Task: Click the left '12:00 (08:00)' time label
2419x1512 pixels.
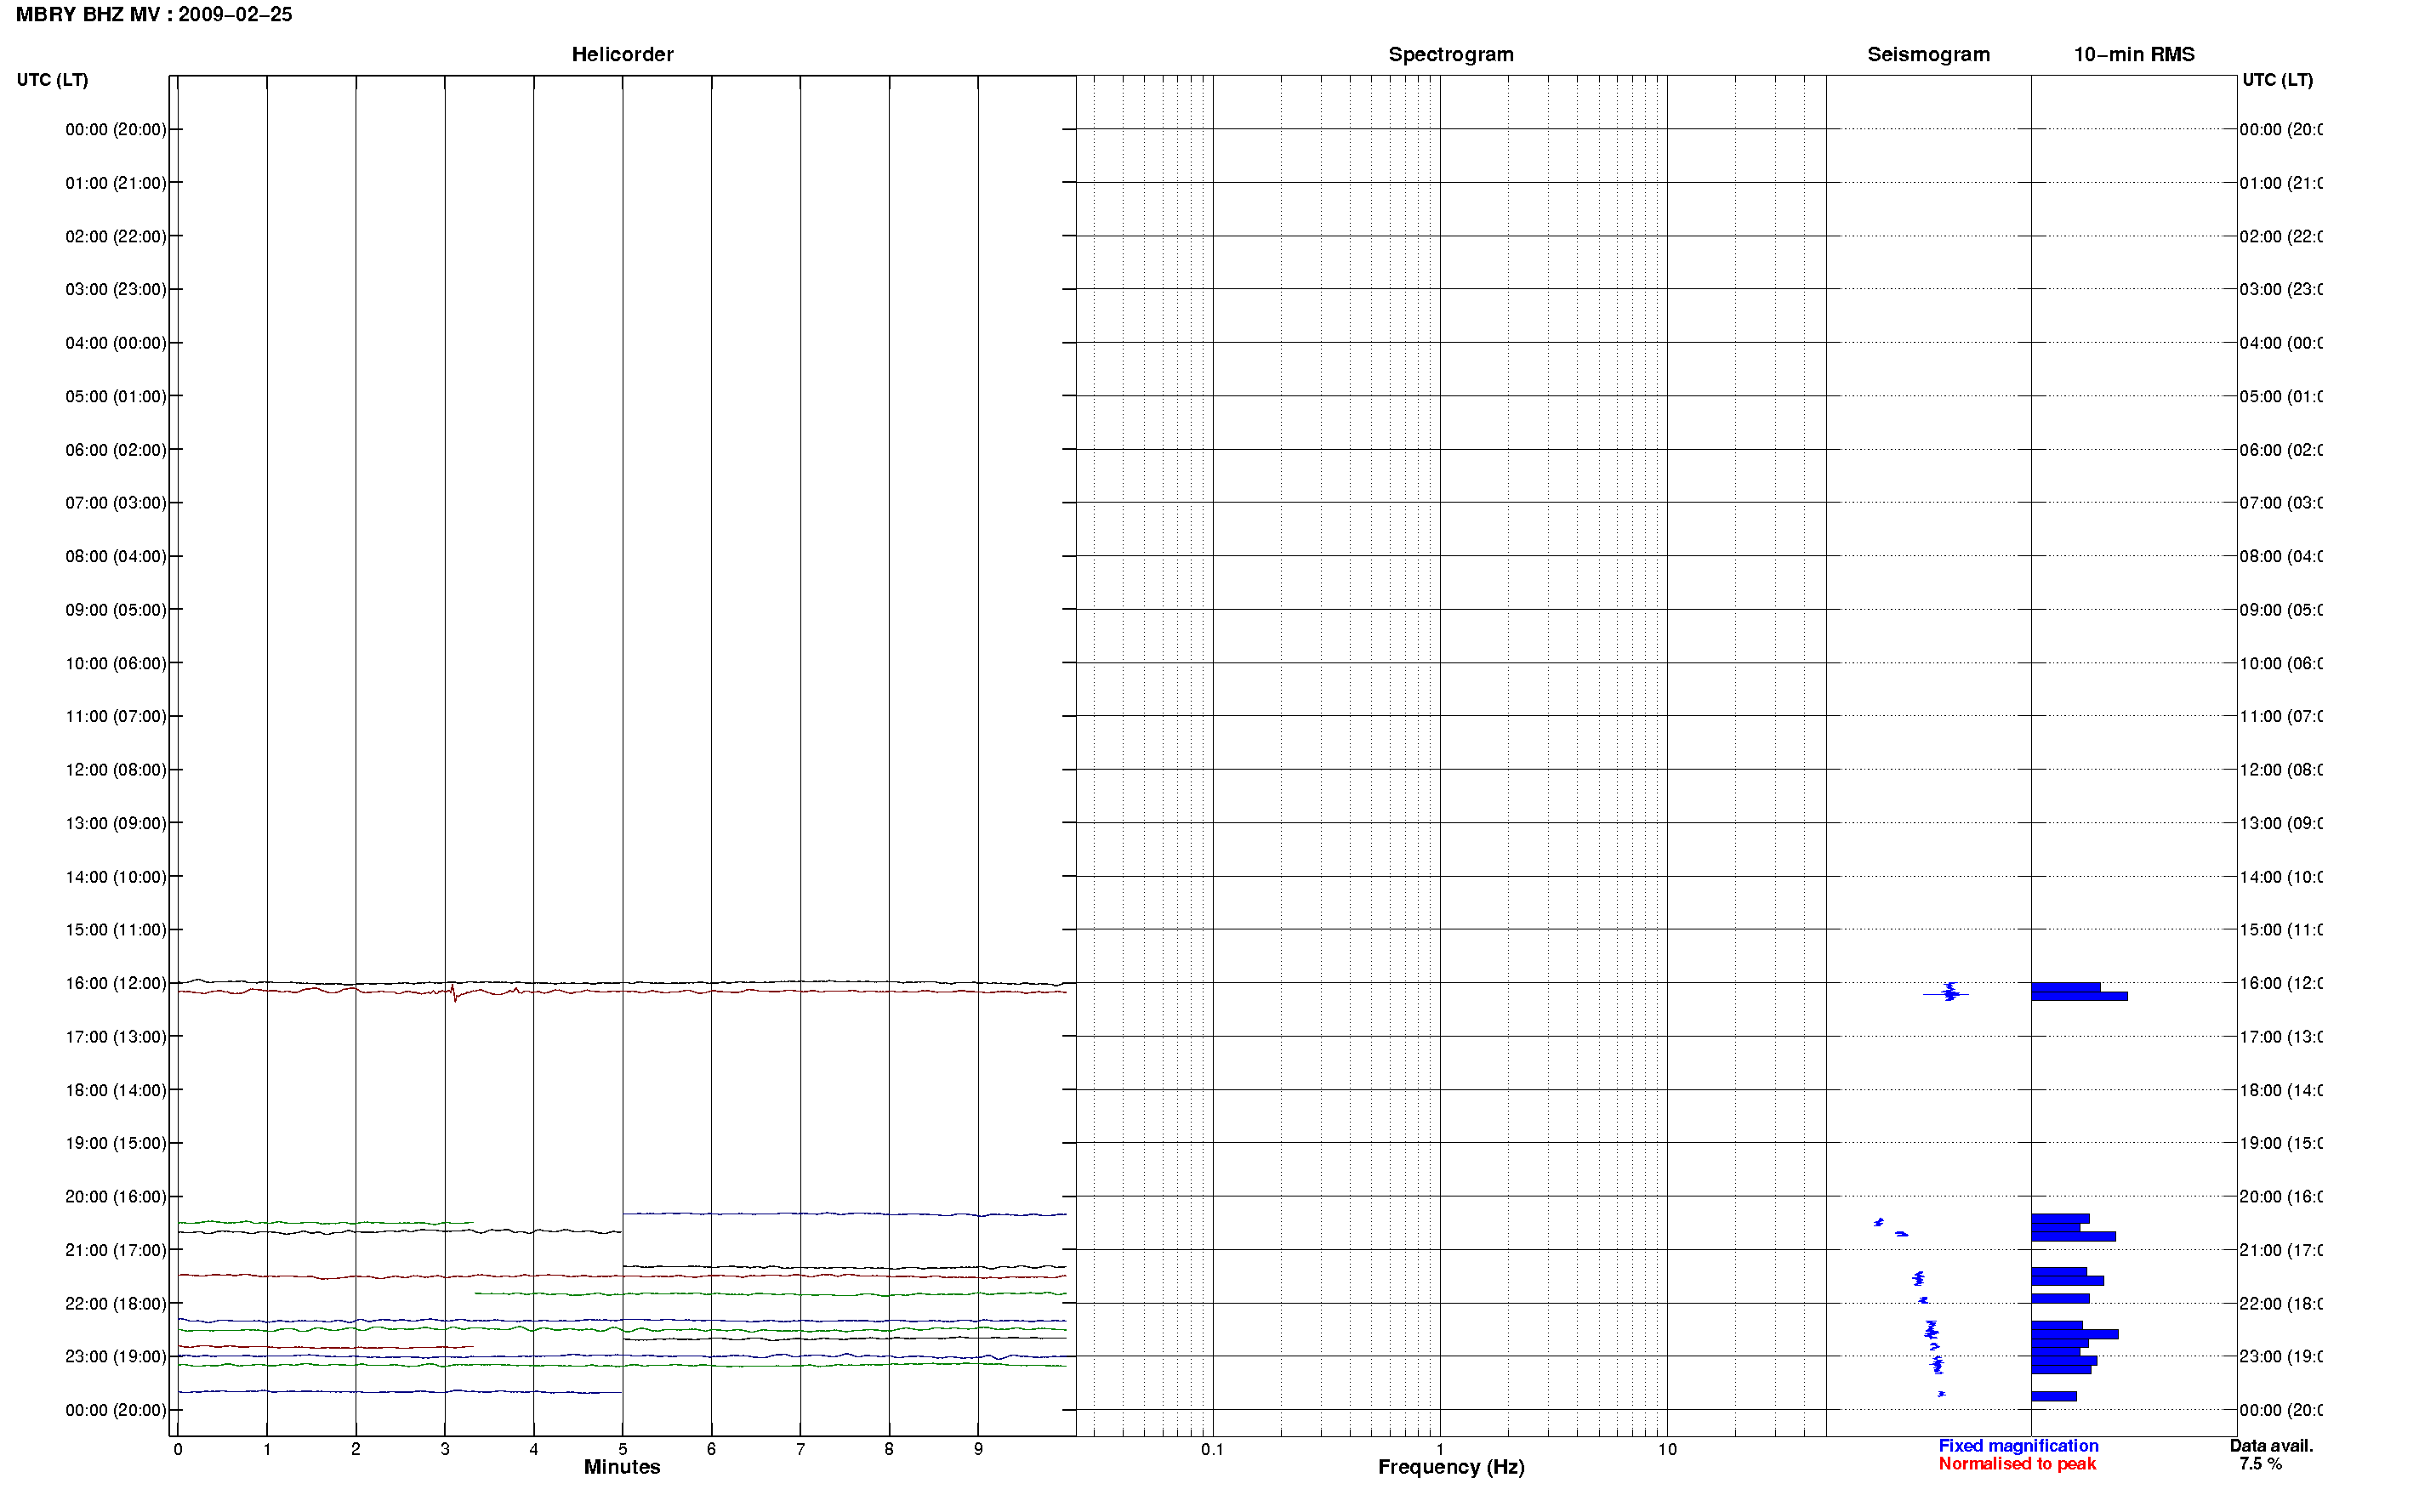Action: tap(116, 769)
